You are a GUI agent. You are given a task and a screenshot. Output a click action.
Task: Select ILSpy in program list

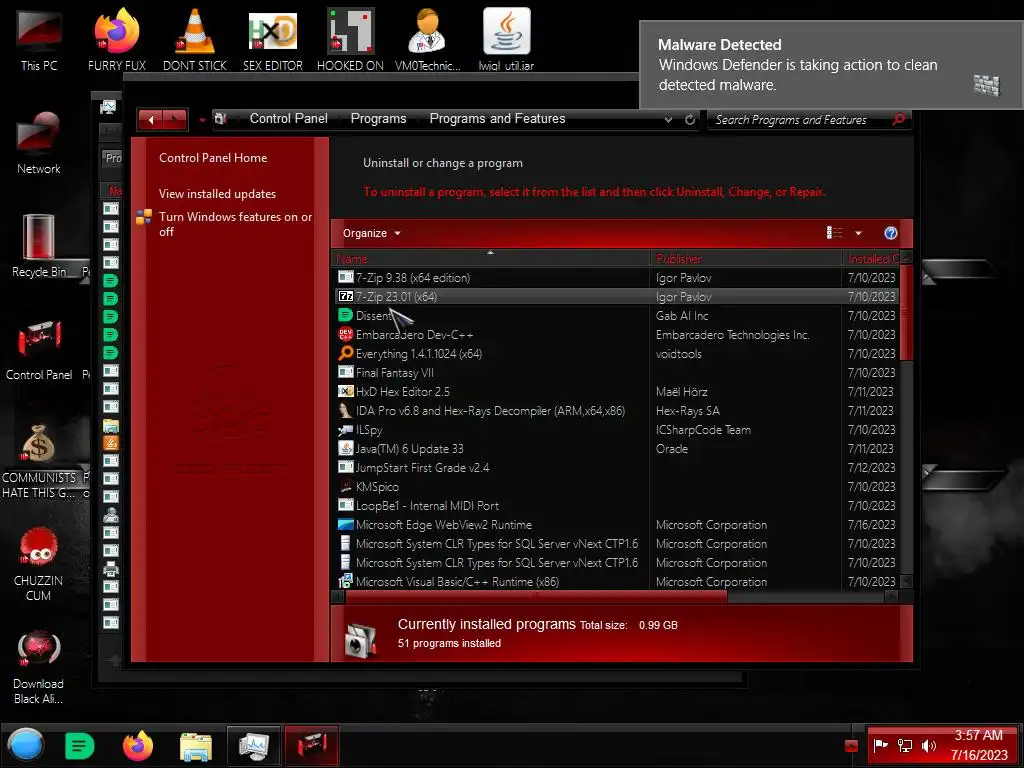(615, 430)
